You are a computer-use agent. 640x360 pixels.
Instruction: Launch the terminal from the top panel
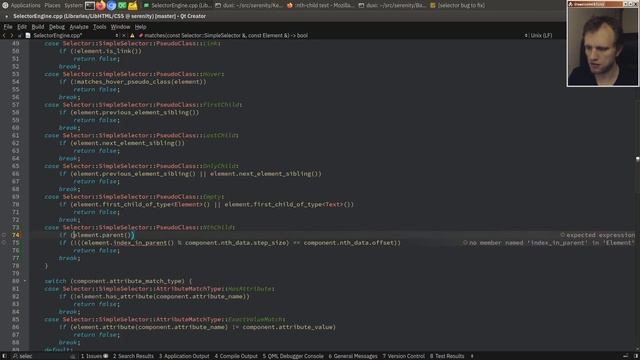coord(90,5)
